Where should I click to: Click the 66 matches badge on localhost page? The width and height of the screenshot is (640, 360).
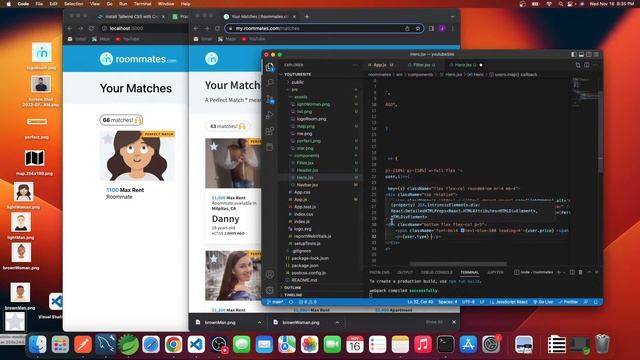pyautogui.click(x=121, y=120)
